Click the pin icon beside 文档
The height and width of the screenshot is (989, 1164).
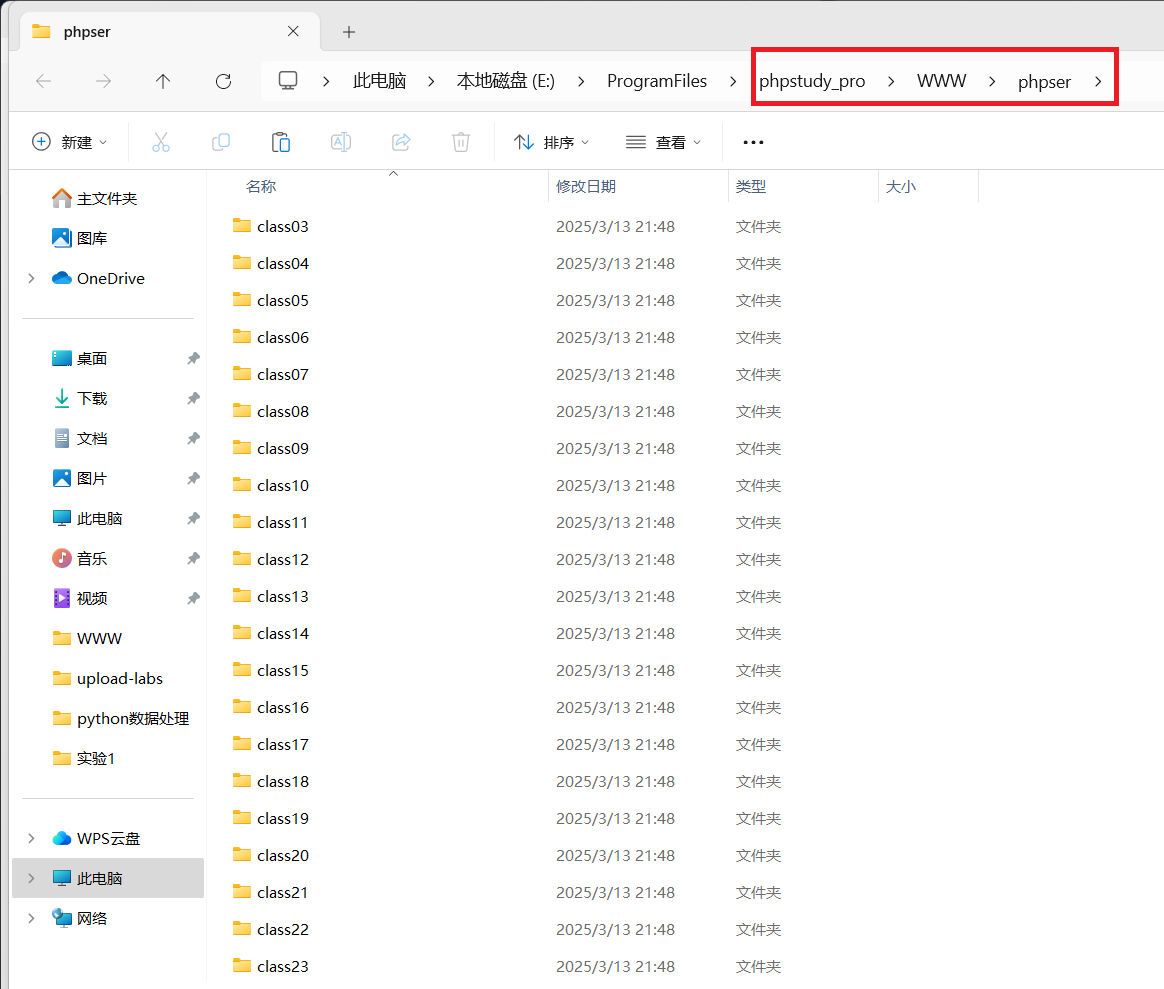[194, 439]
